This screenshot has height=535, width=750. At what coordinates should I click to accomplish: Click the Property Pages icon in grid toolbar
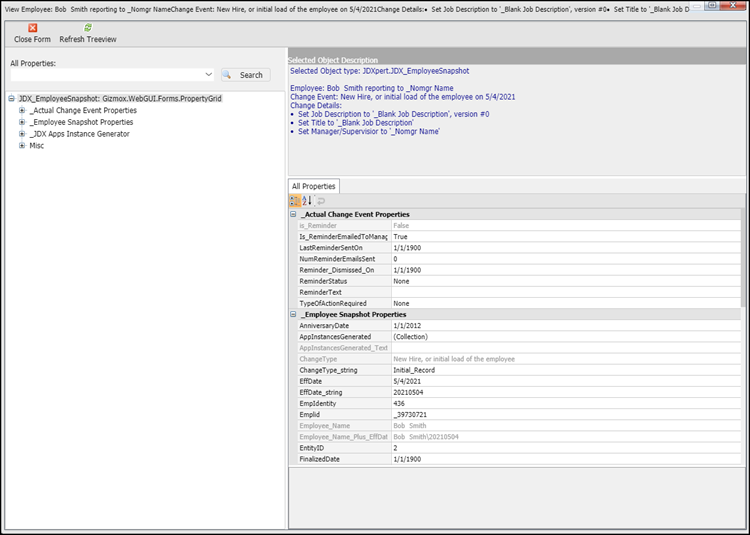click(x=321, y=201)
